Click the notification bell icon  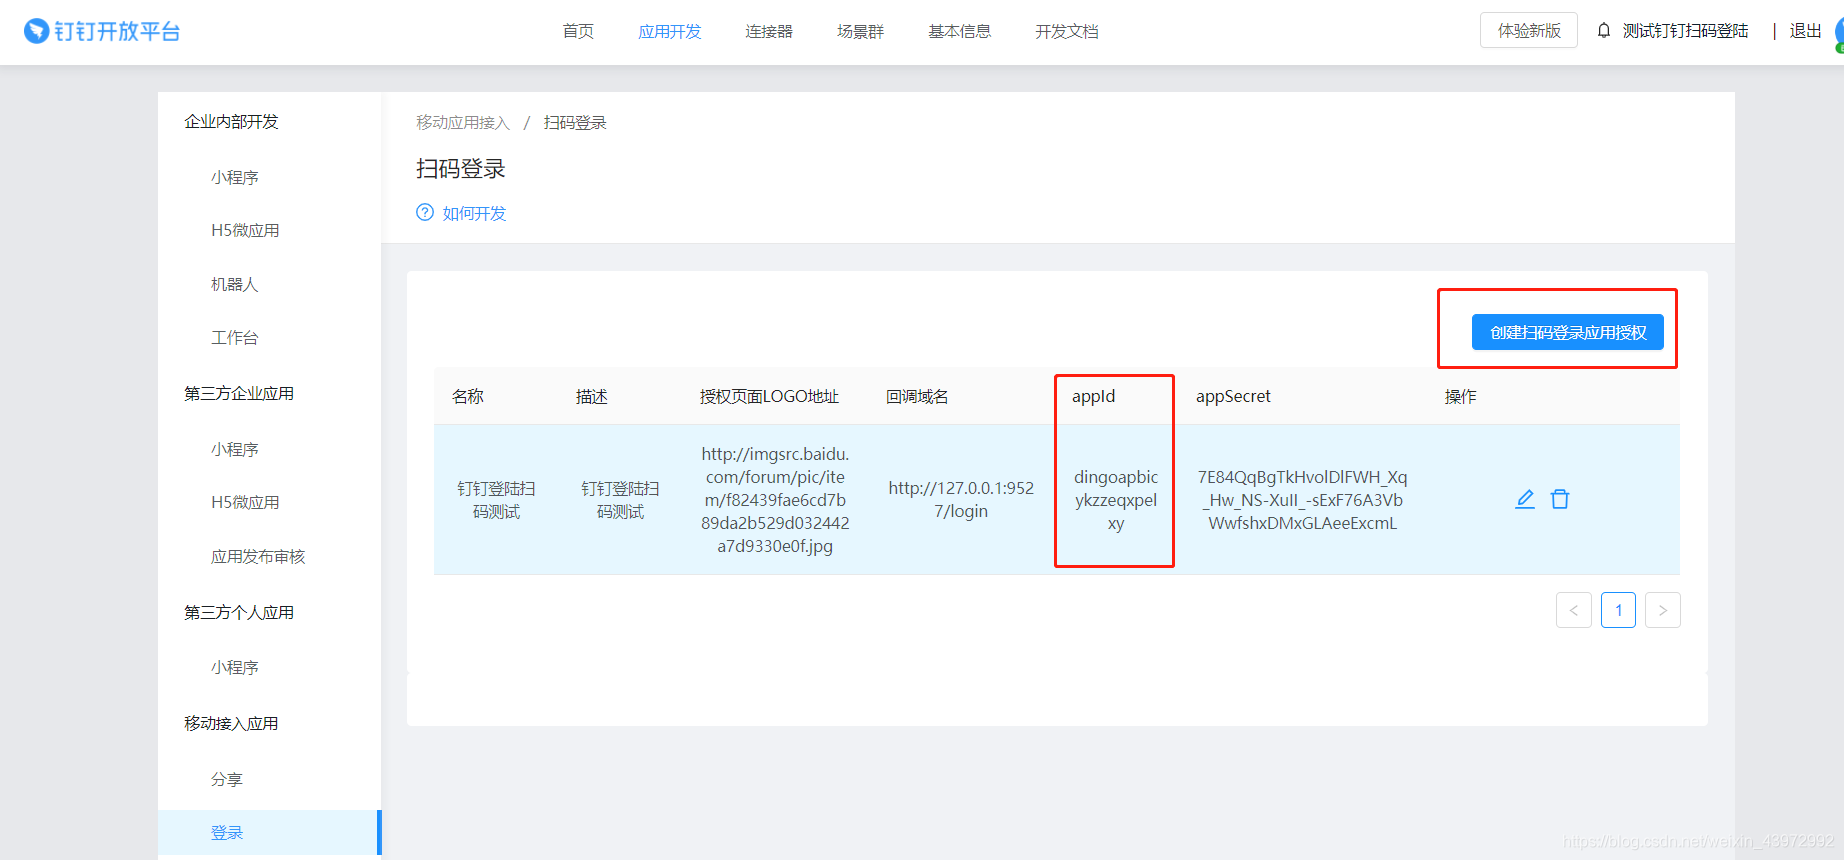coord(1604,31)
